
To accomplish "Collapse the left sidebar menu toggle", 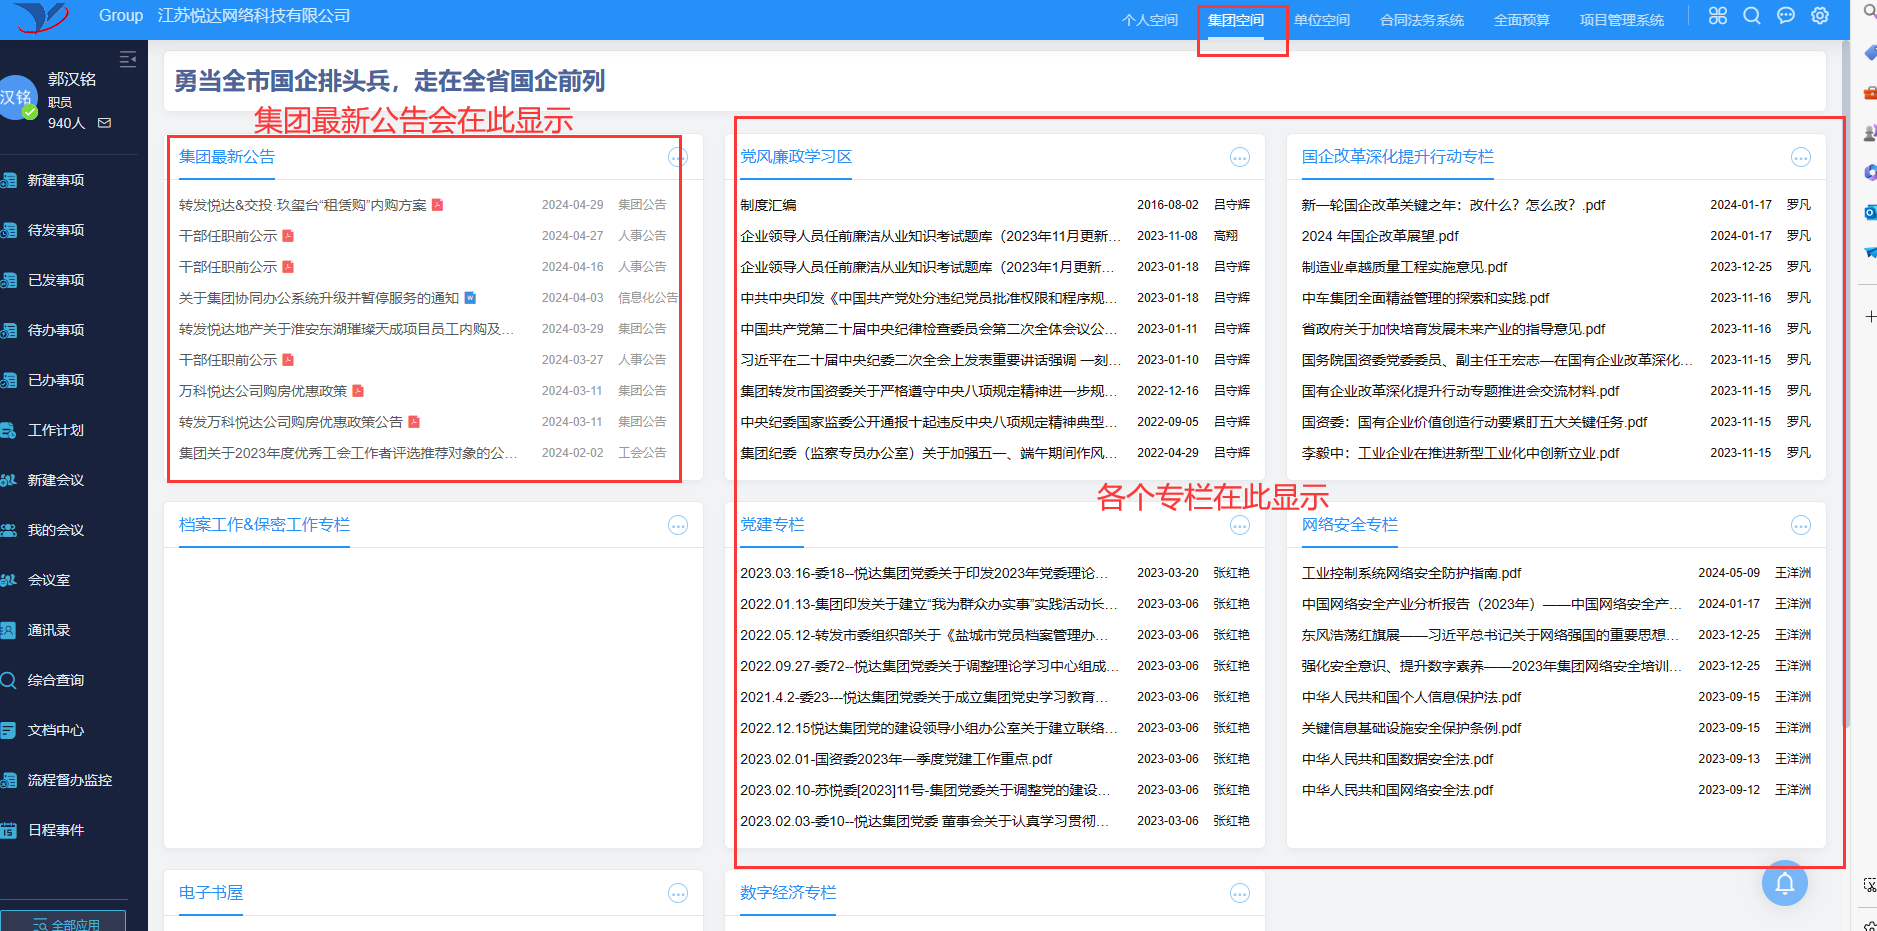I will (128, 59).
